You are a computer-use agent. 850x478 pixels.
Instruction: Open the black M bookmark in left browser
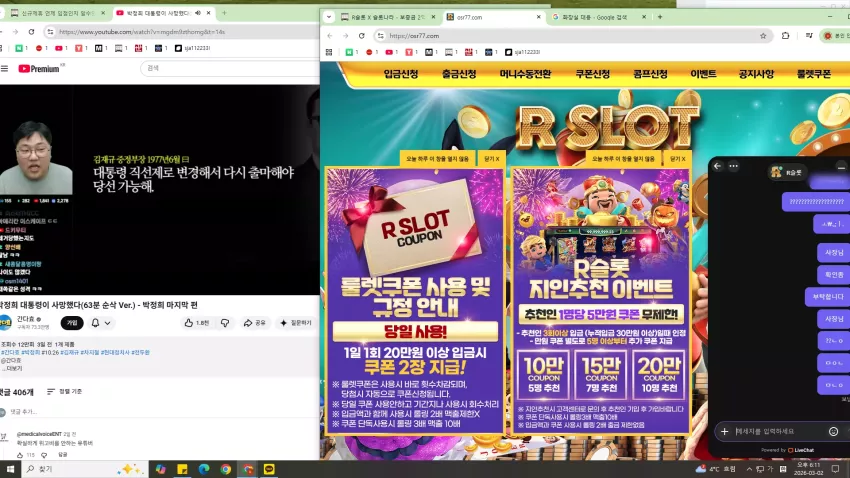point(101,48)
